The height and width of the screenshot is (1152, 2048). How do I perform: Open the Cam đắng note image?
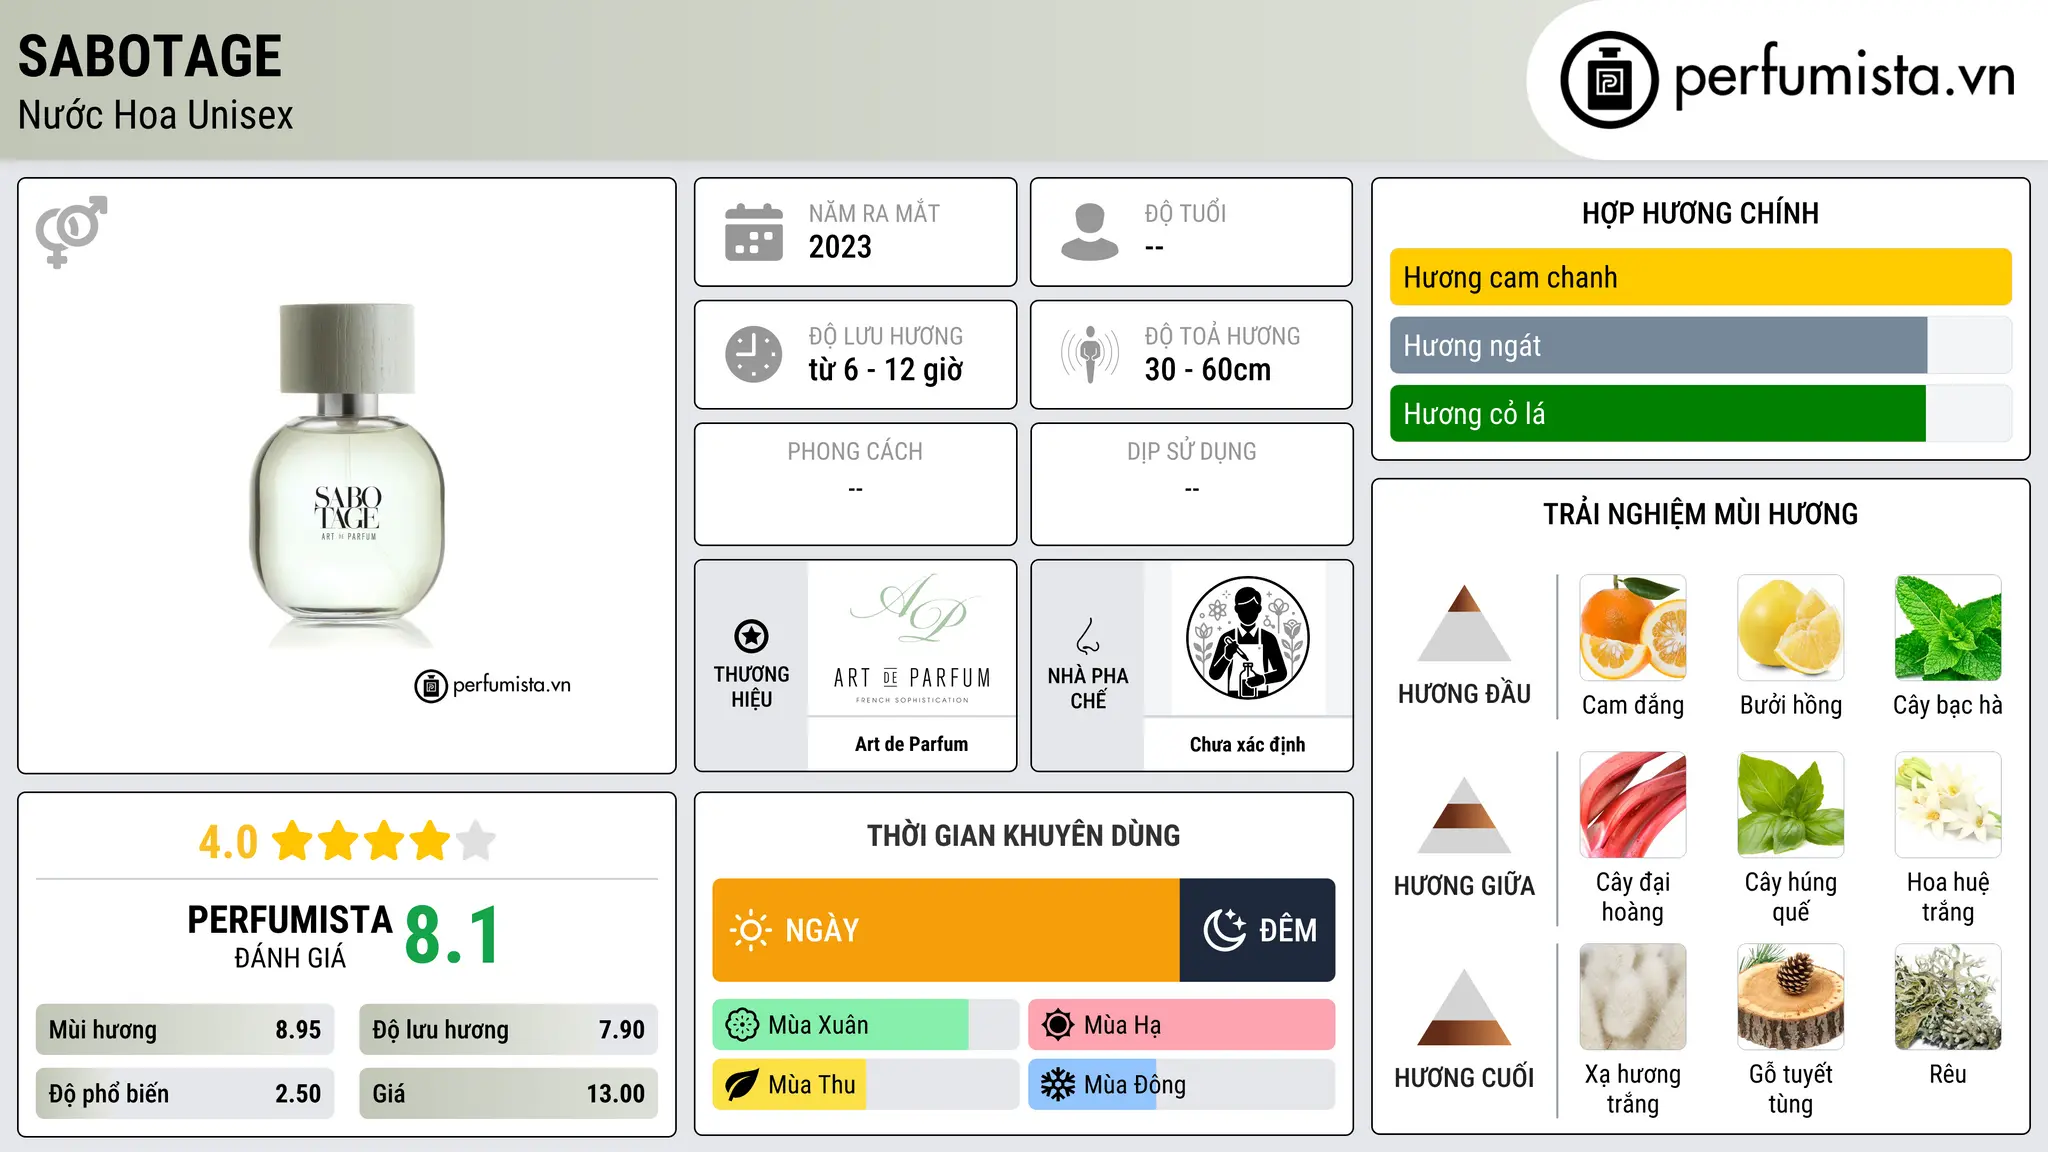point(1633,628)
